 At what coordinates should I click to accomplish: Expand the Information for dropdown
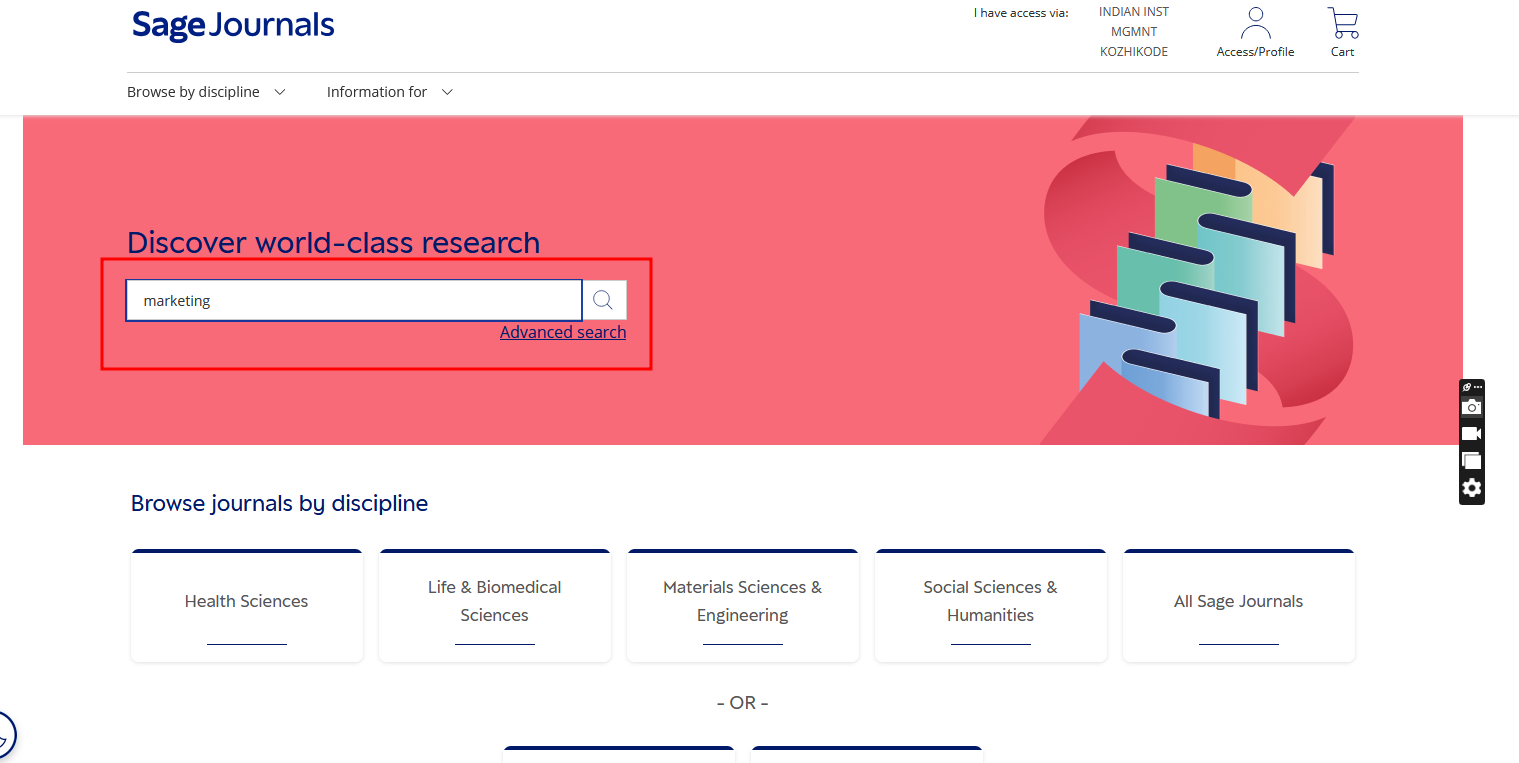389,92
